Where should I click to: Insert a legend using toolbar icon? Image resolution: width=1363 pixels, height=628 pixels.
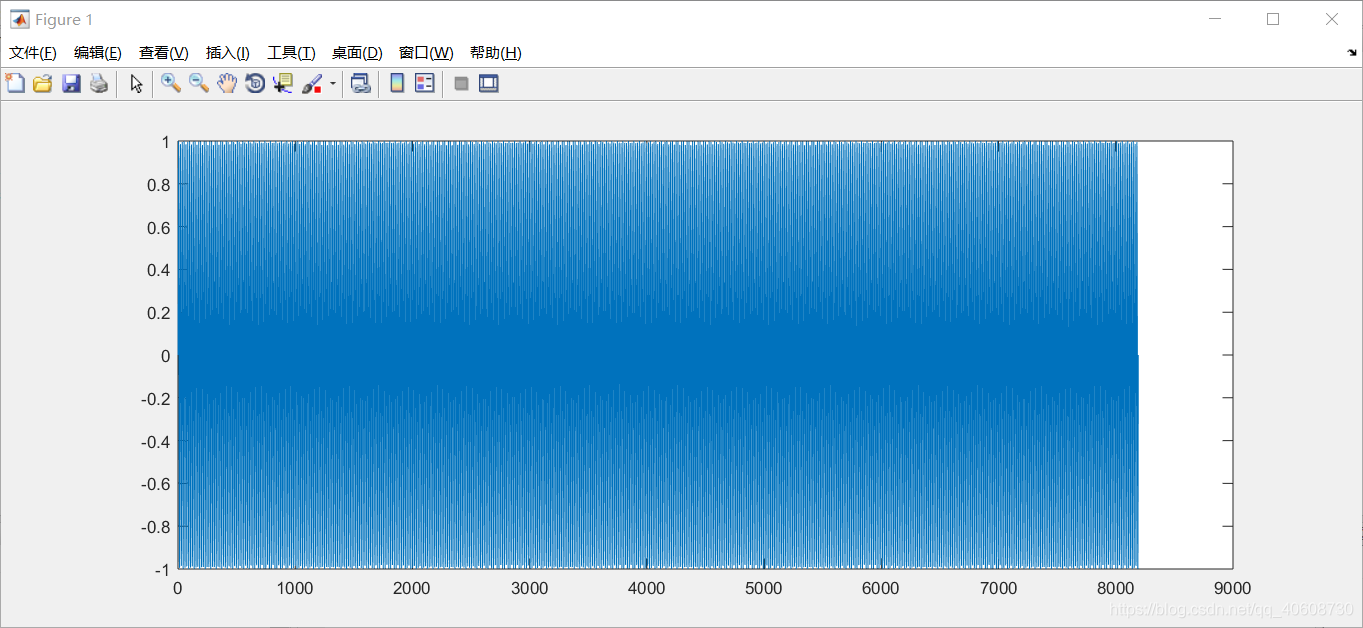(x=425, y=83)
